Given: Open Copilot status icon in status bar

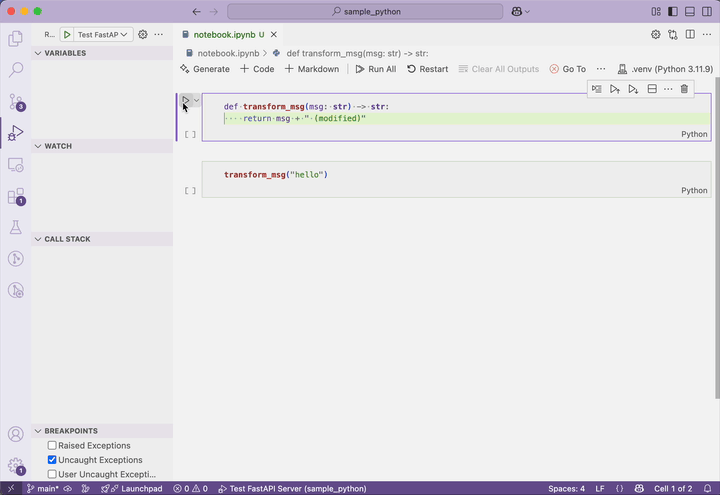Looking at the screenshot, I should click(639, 489).
